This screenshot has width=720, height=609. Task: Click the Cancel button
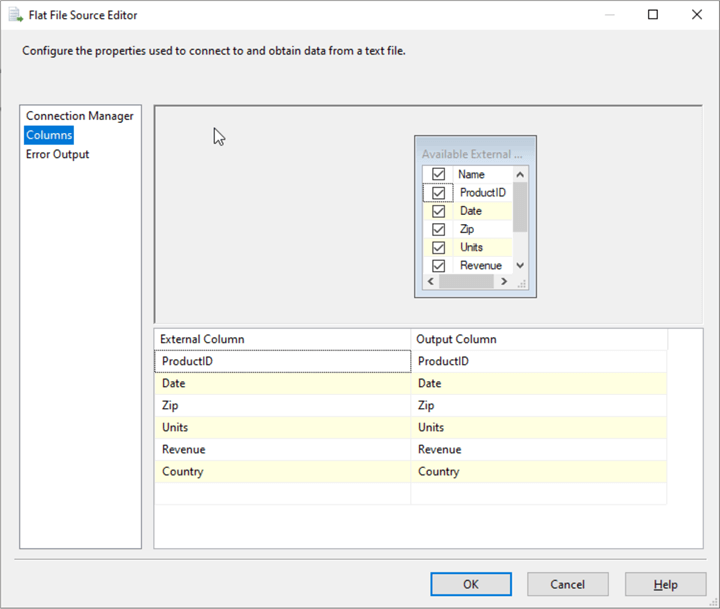567,584
